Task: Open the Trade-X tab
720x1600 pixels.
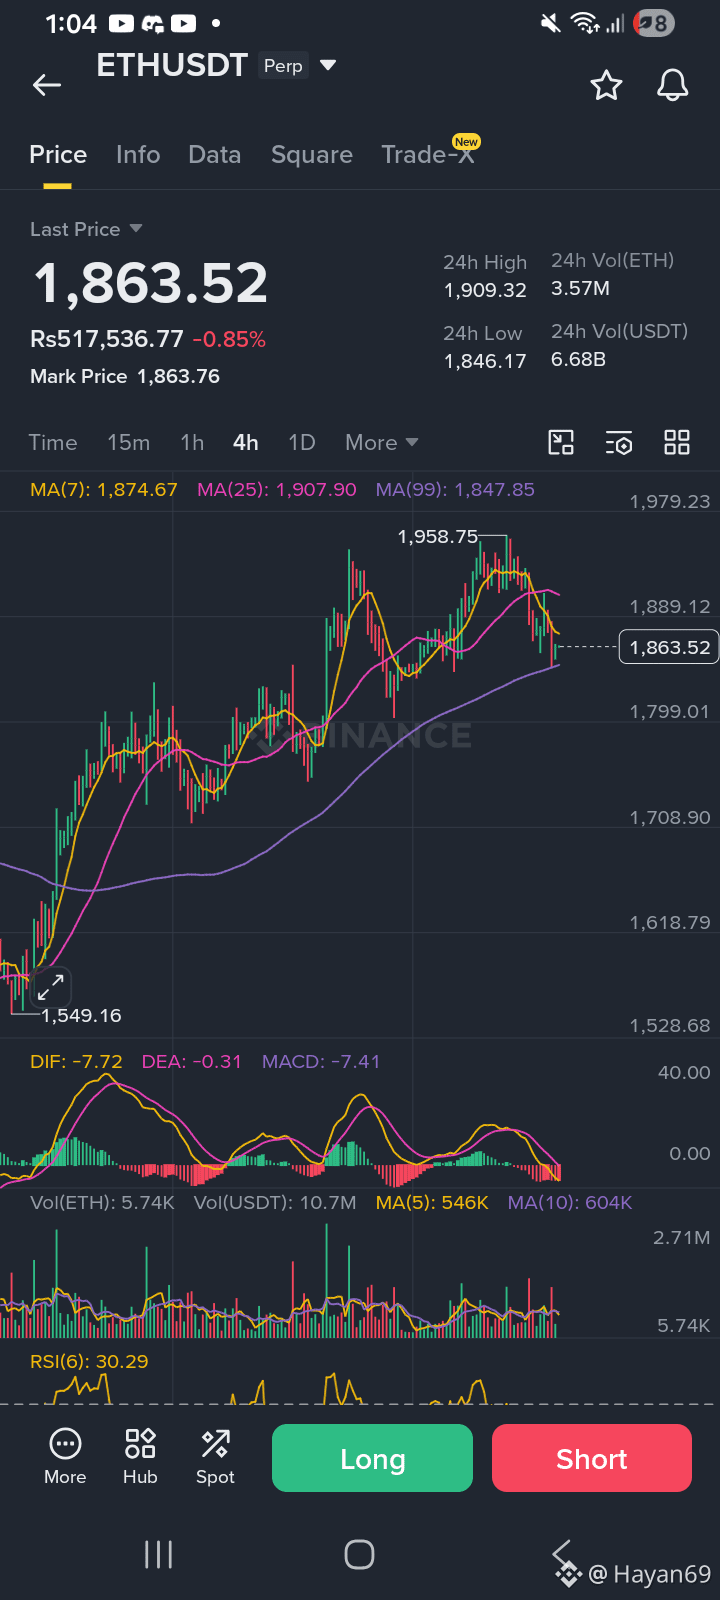Action: (429, 153)
